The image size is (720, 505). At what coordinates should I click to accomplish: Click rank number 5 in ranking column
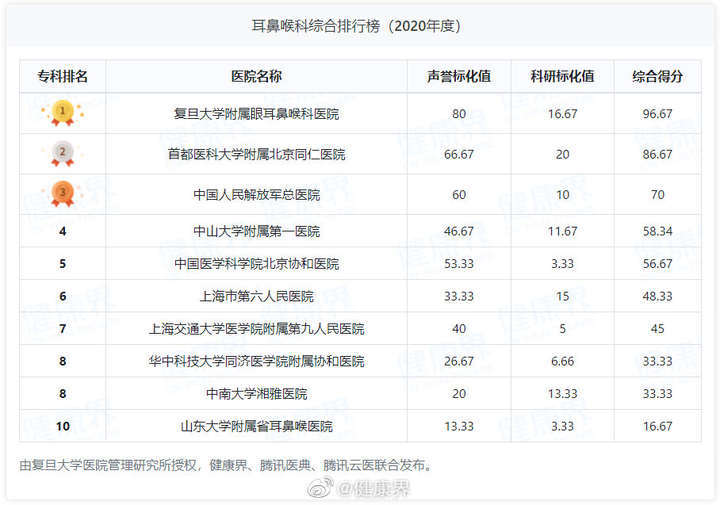coord(62,264)
